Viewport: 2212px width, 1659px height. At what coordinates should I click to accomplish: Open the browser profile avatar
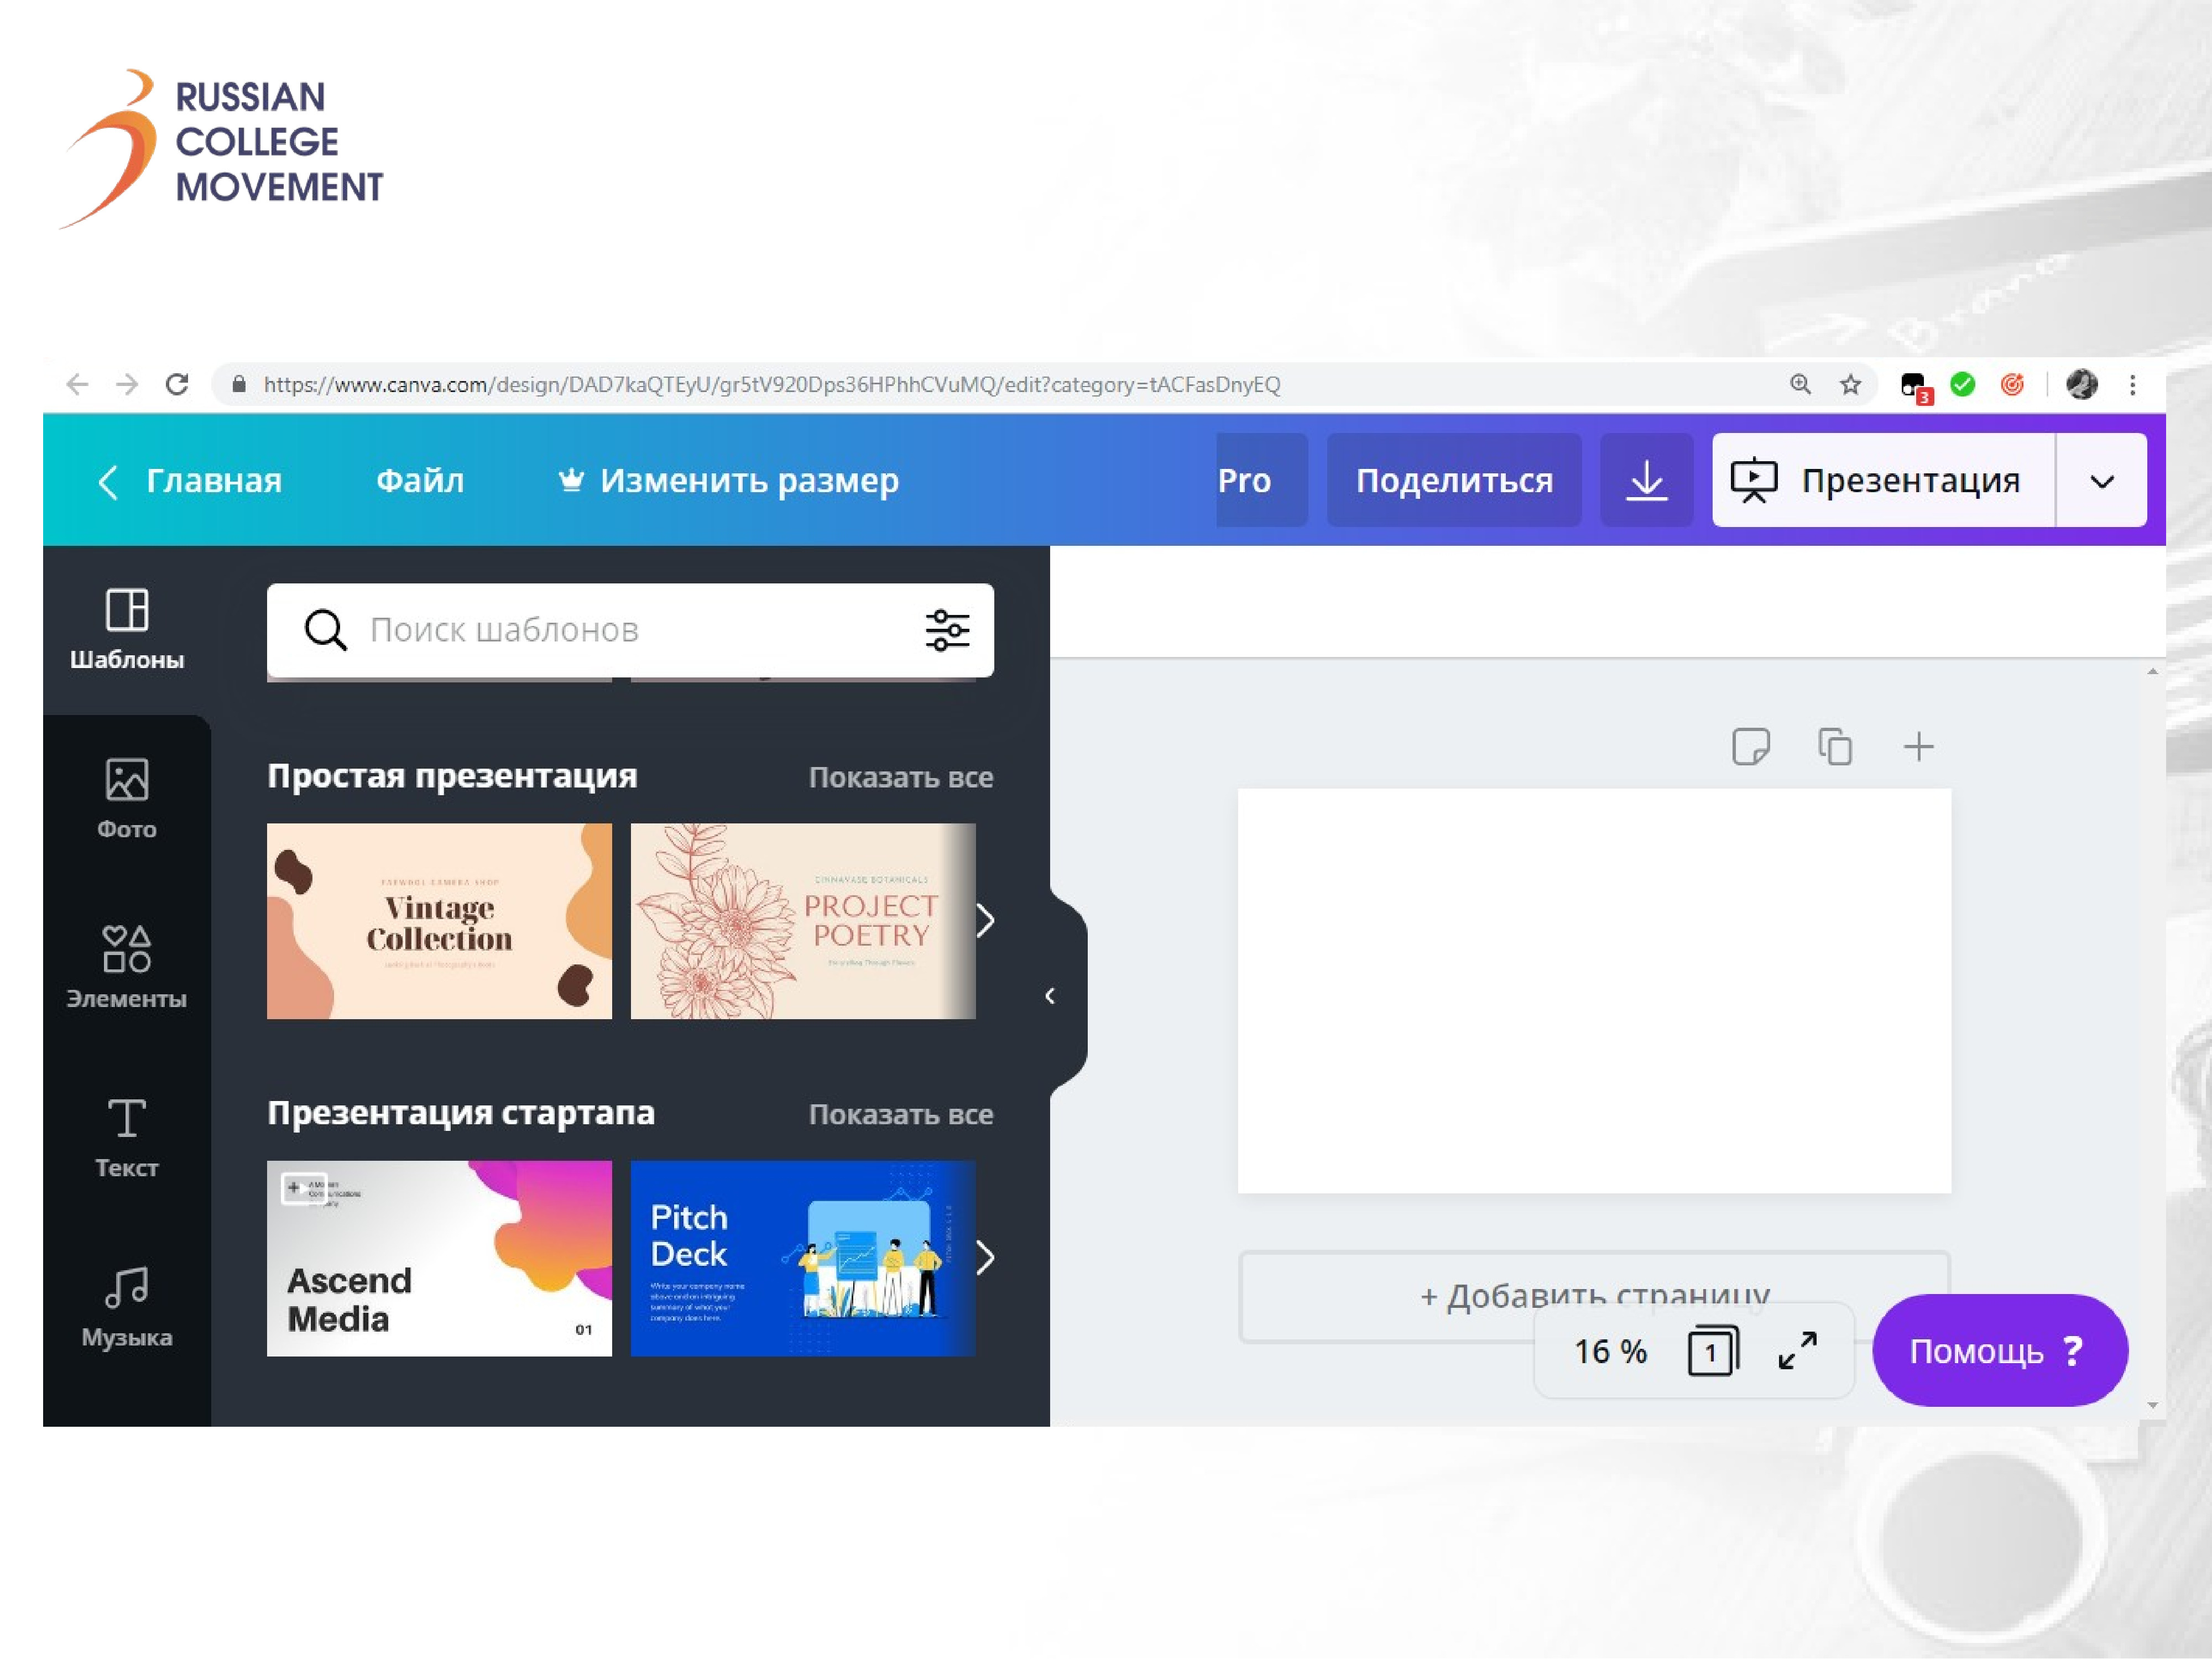click(2082, 384)
